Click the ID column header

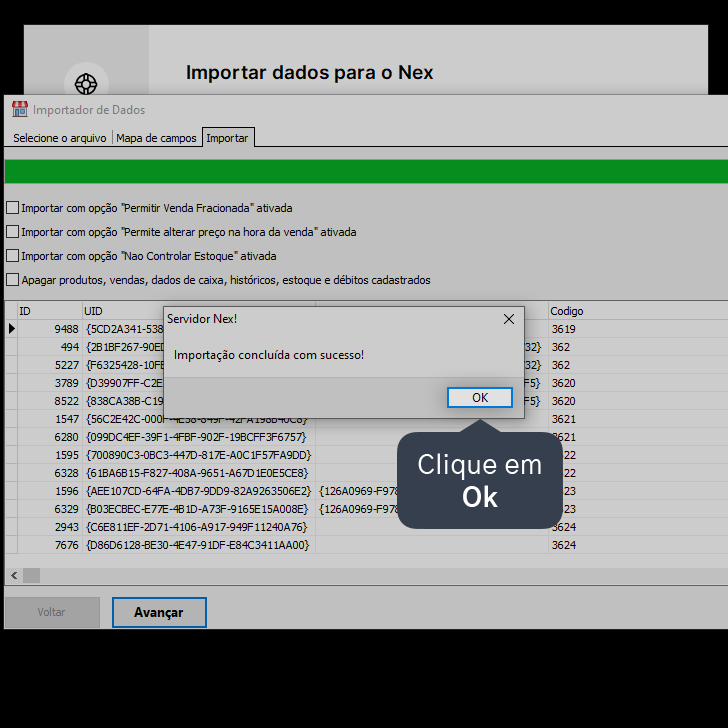pyautogui.click(x=50, y=311)
